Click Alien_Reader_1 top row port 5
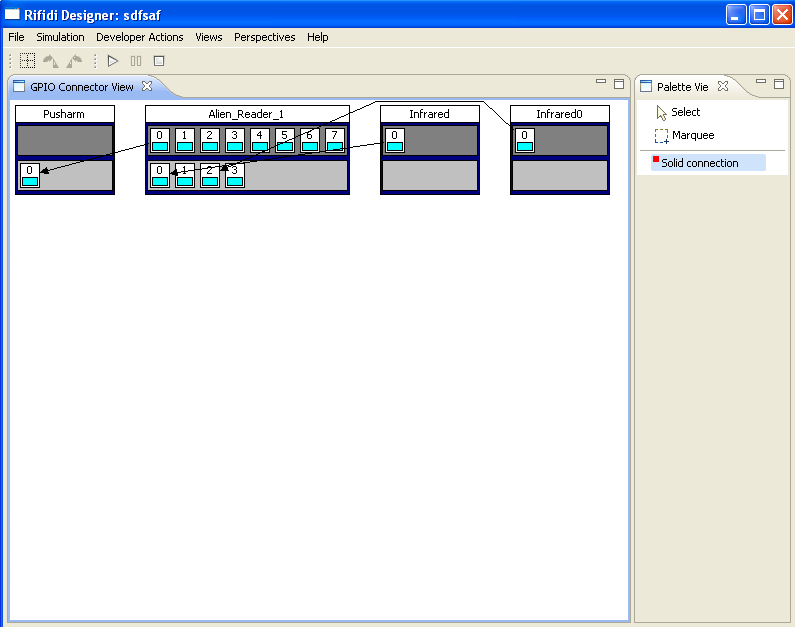The width and height of the screenshot is (795, 627). pos(284,140)
